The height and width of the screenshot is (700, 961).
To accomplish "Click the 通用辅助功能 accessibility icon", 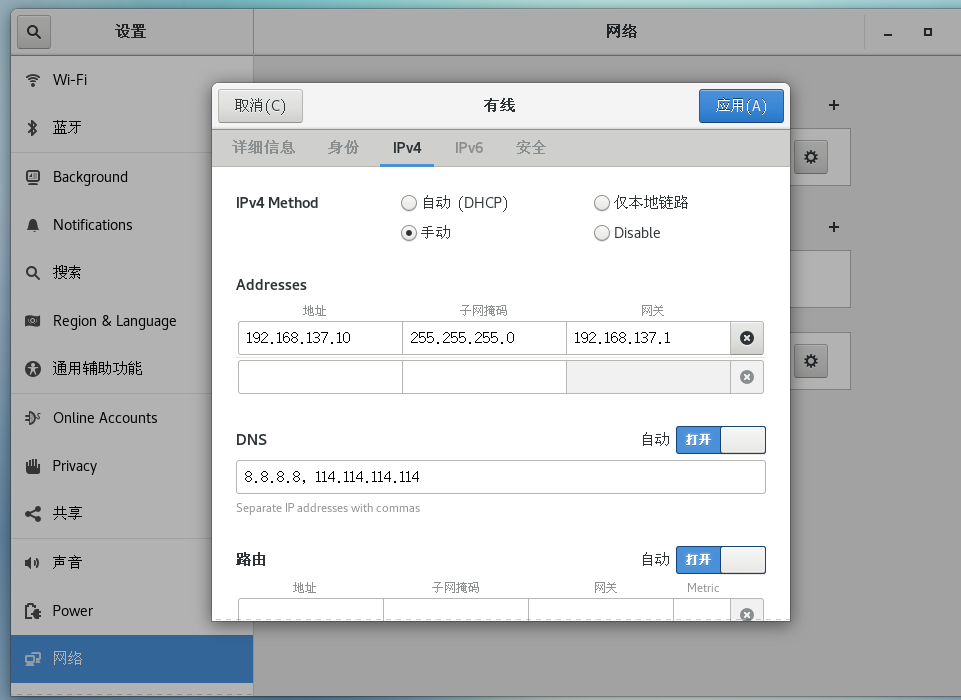I will pyautogui.click(x=32, y=368).
